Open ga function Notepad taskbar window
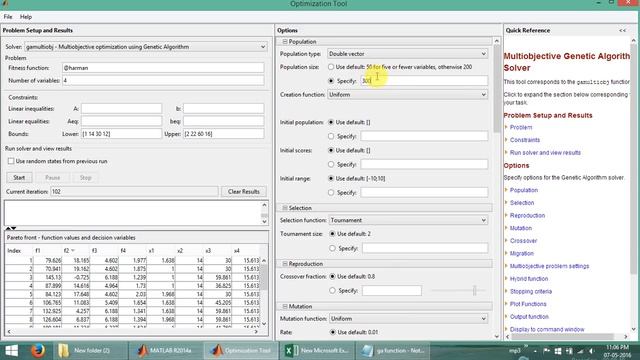The height and width of the screenshot is (360, 640). click(394, 351)
